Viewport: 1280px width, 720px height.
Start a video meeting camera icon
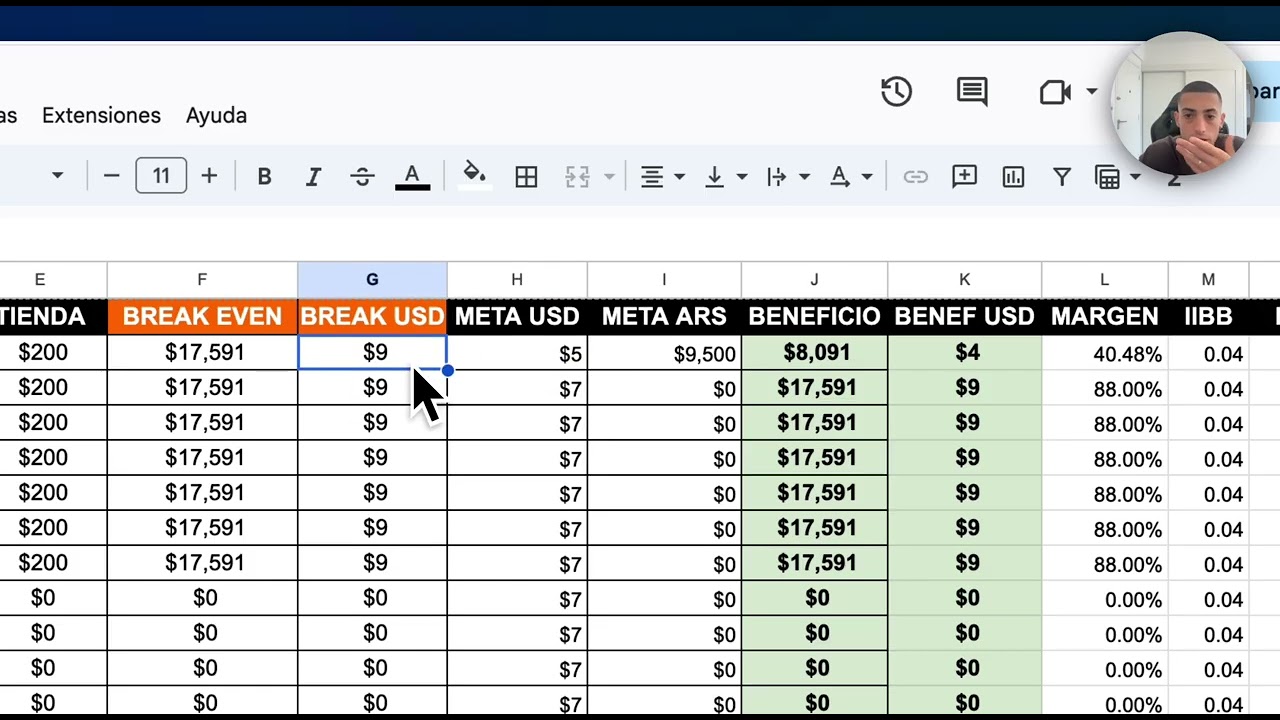tap(1055, 92)
